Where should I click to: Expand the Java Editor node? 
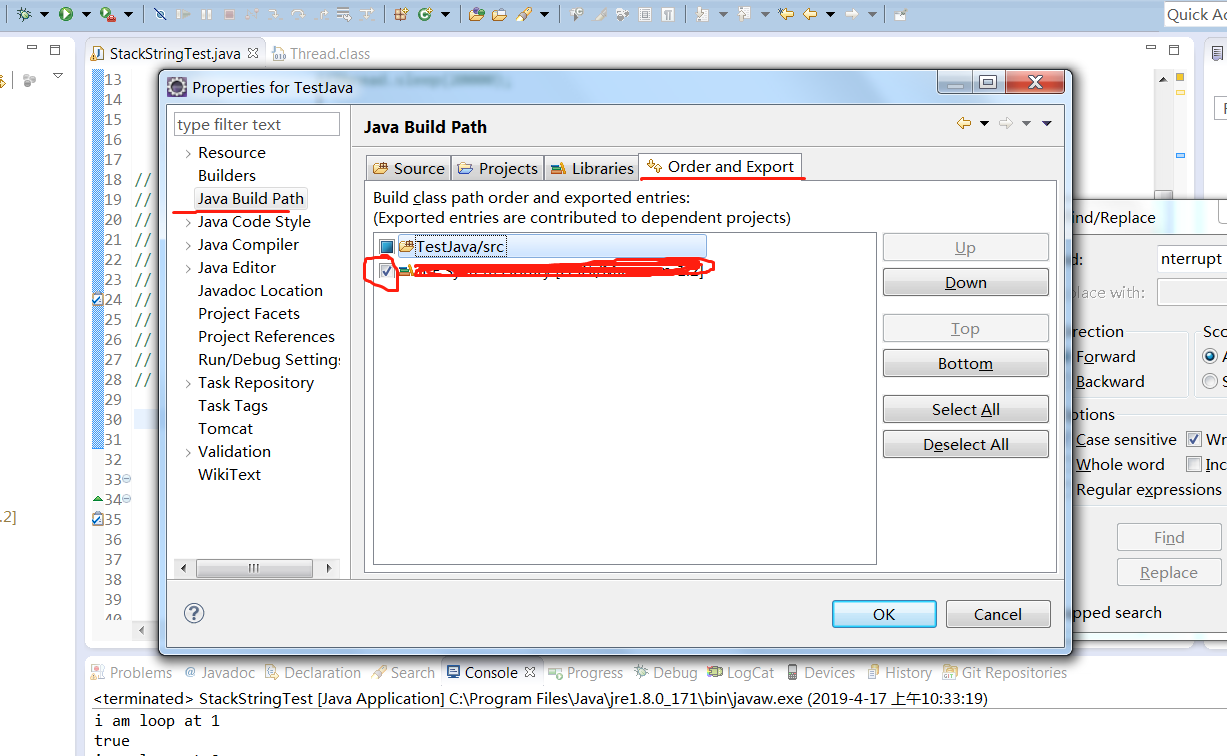188,268
